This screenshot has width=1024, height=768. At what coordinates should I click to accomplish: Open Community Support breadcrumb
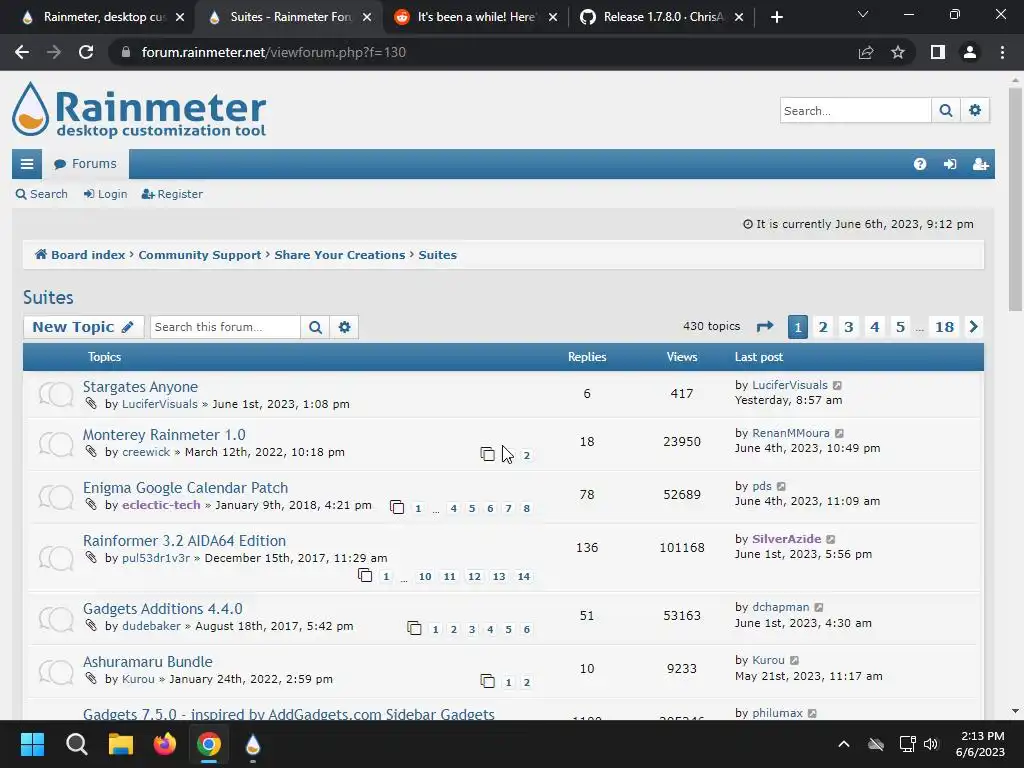tap(200, 255)
